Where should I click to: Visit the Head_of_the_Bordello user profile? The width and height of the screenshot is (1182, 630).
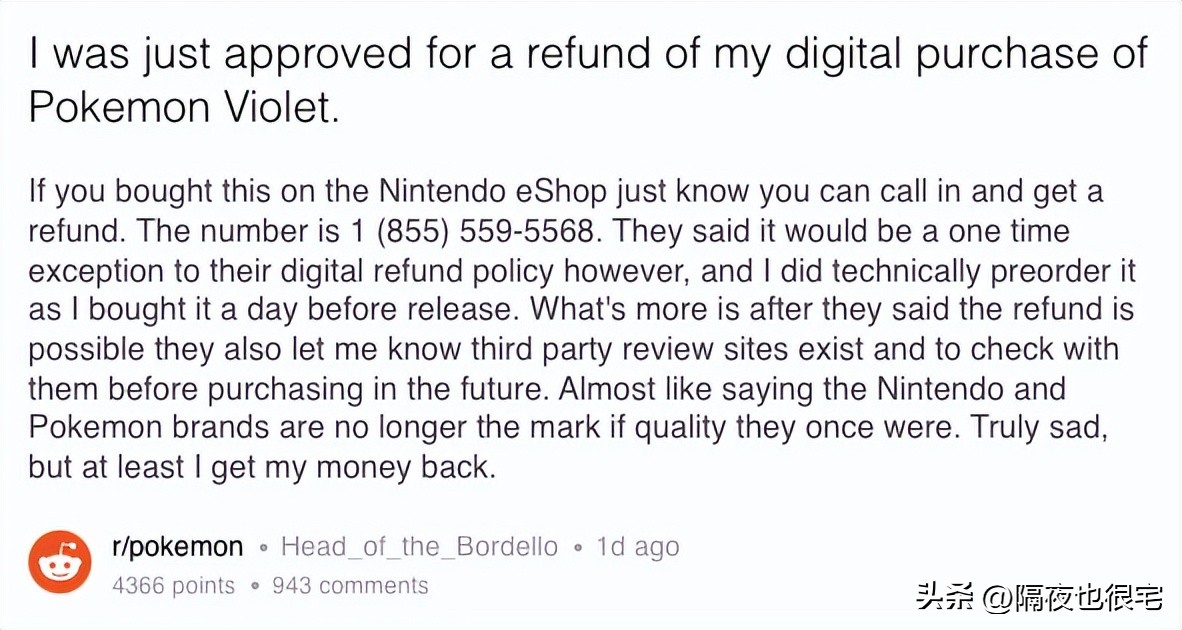click(x=419, y=547)
